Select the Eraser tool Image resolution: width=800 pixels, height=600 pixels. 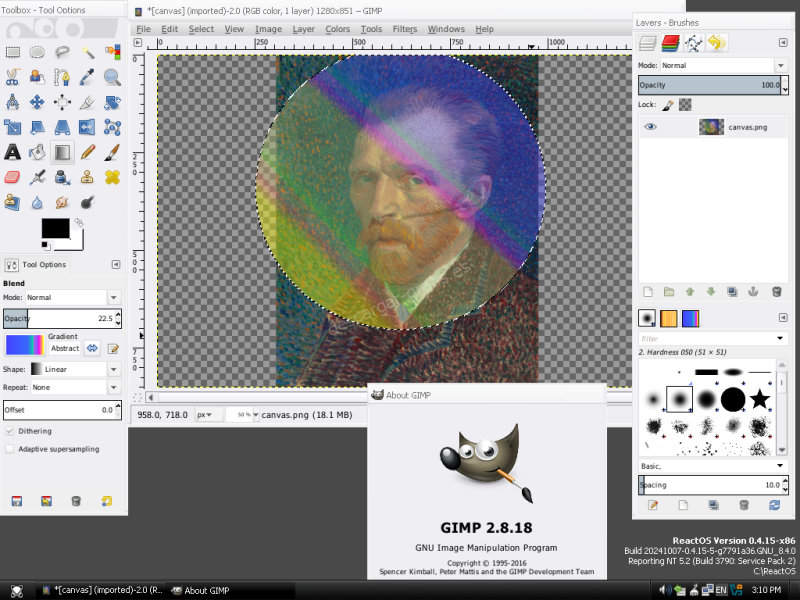(x=13, y=177)
